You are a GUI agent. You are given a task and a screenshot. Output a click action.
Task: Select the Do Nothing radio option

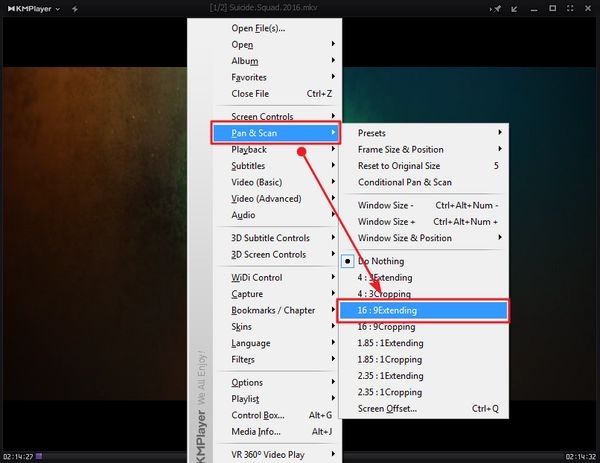pyautogui.click(x=424, y=261)
